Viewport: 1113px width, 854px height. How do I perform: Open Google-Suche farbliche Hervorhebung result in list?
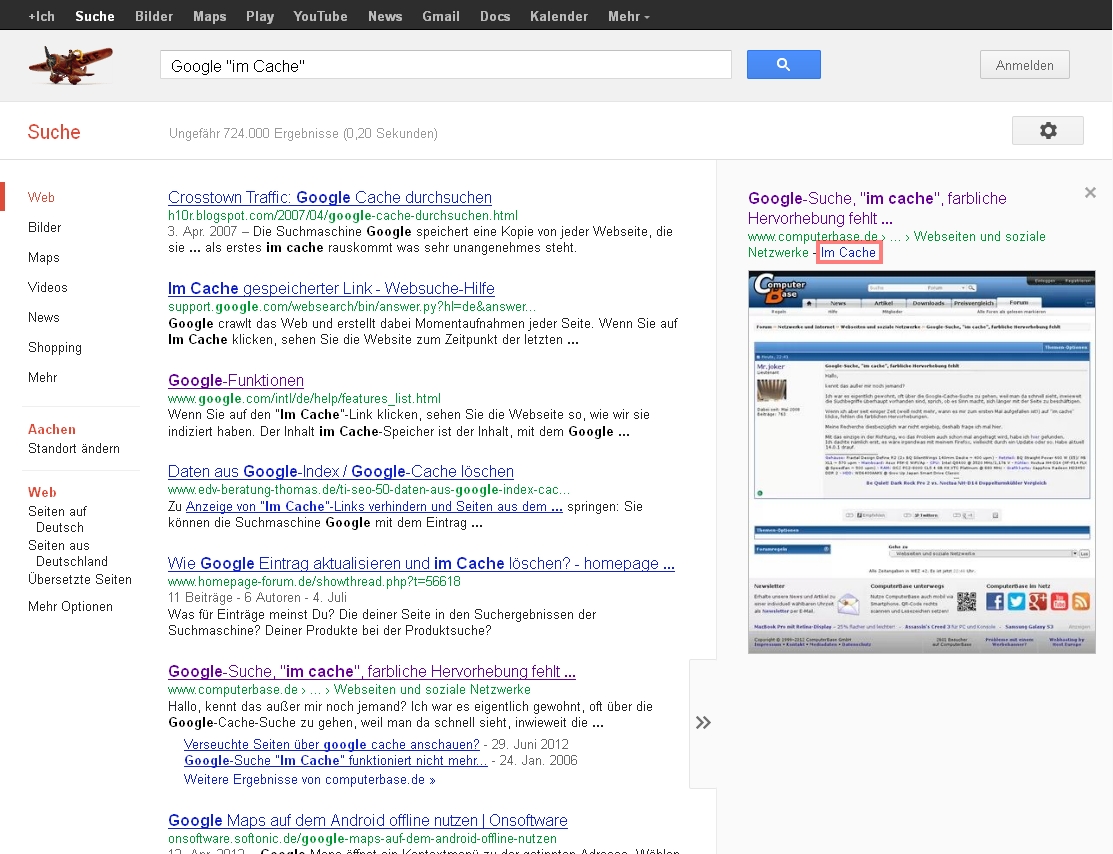[x=371, y=672]
